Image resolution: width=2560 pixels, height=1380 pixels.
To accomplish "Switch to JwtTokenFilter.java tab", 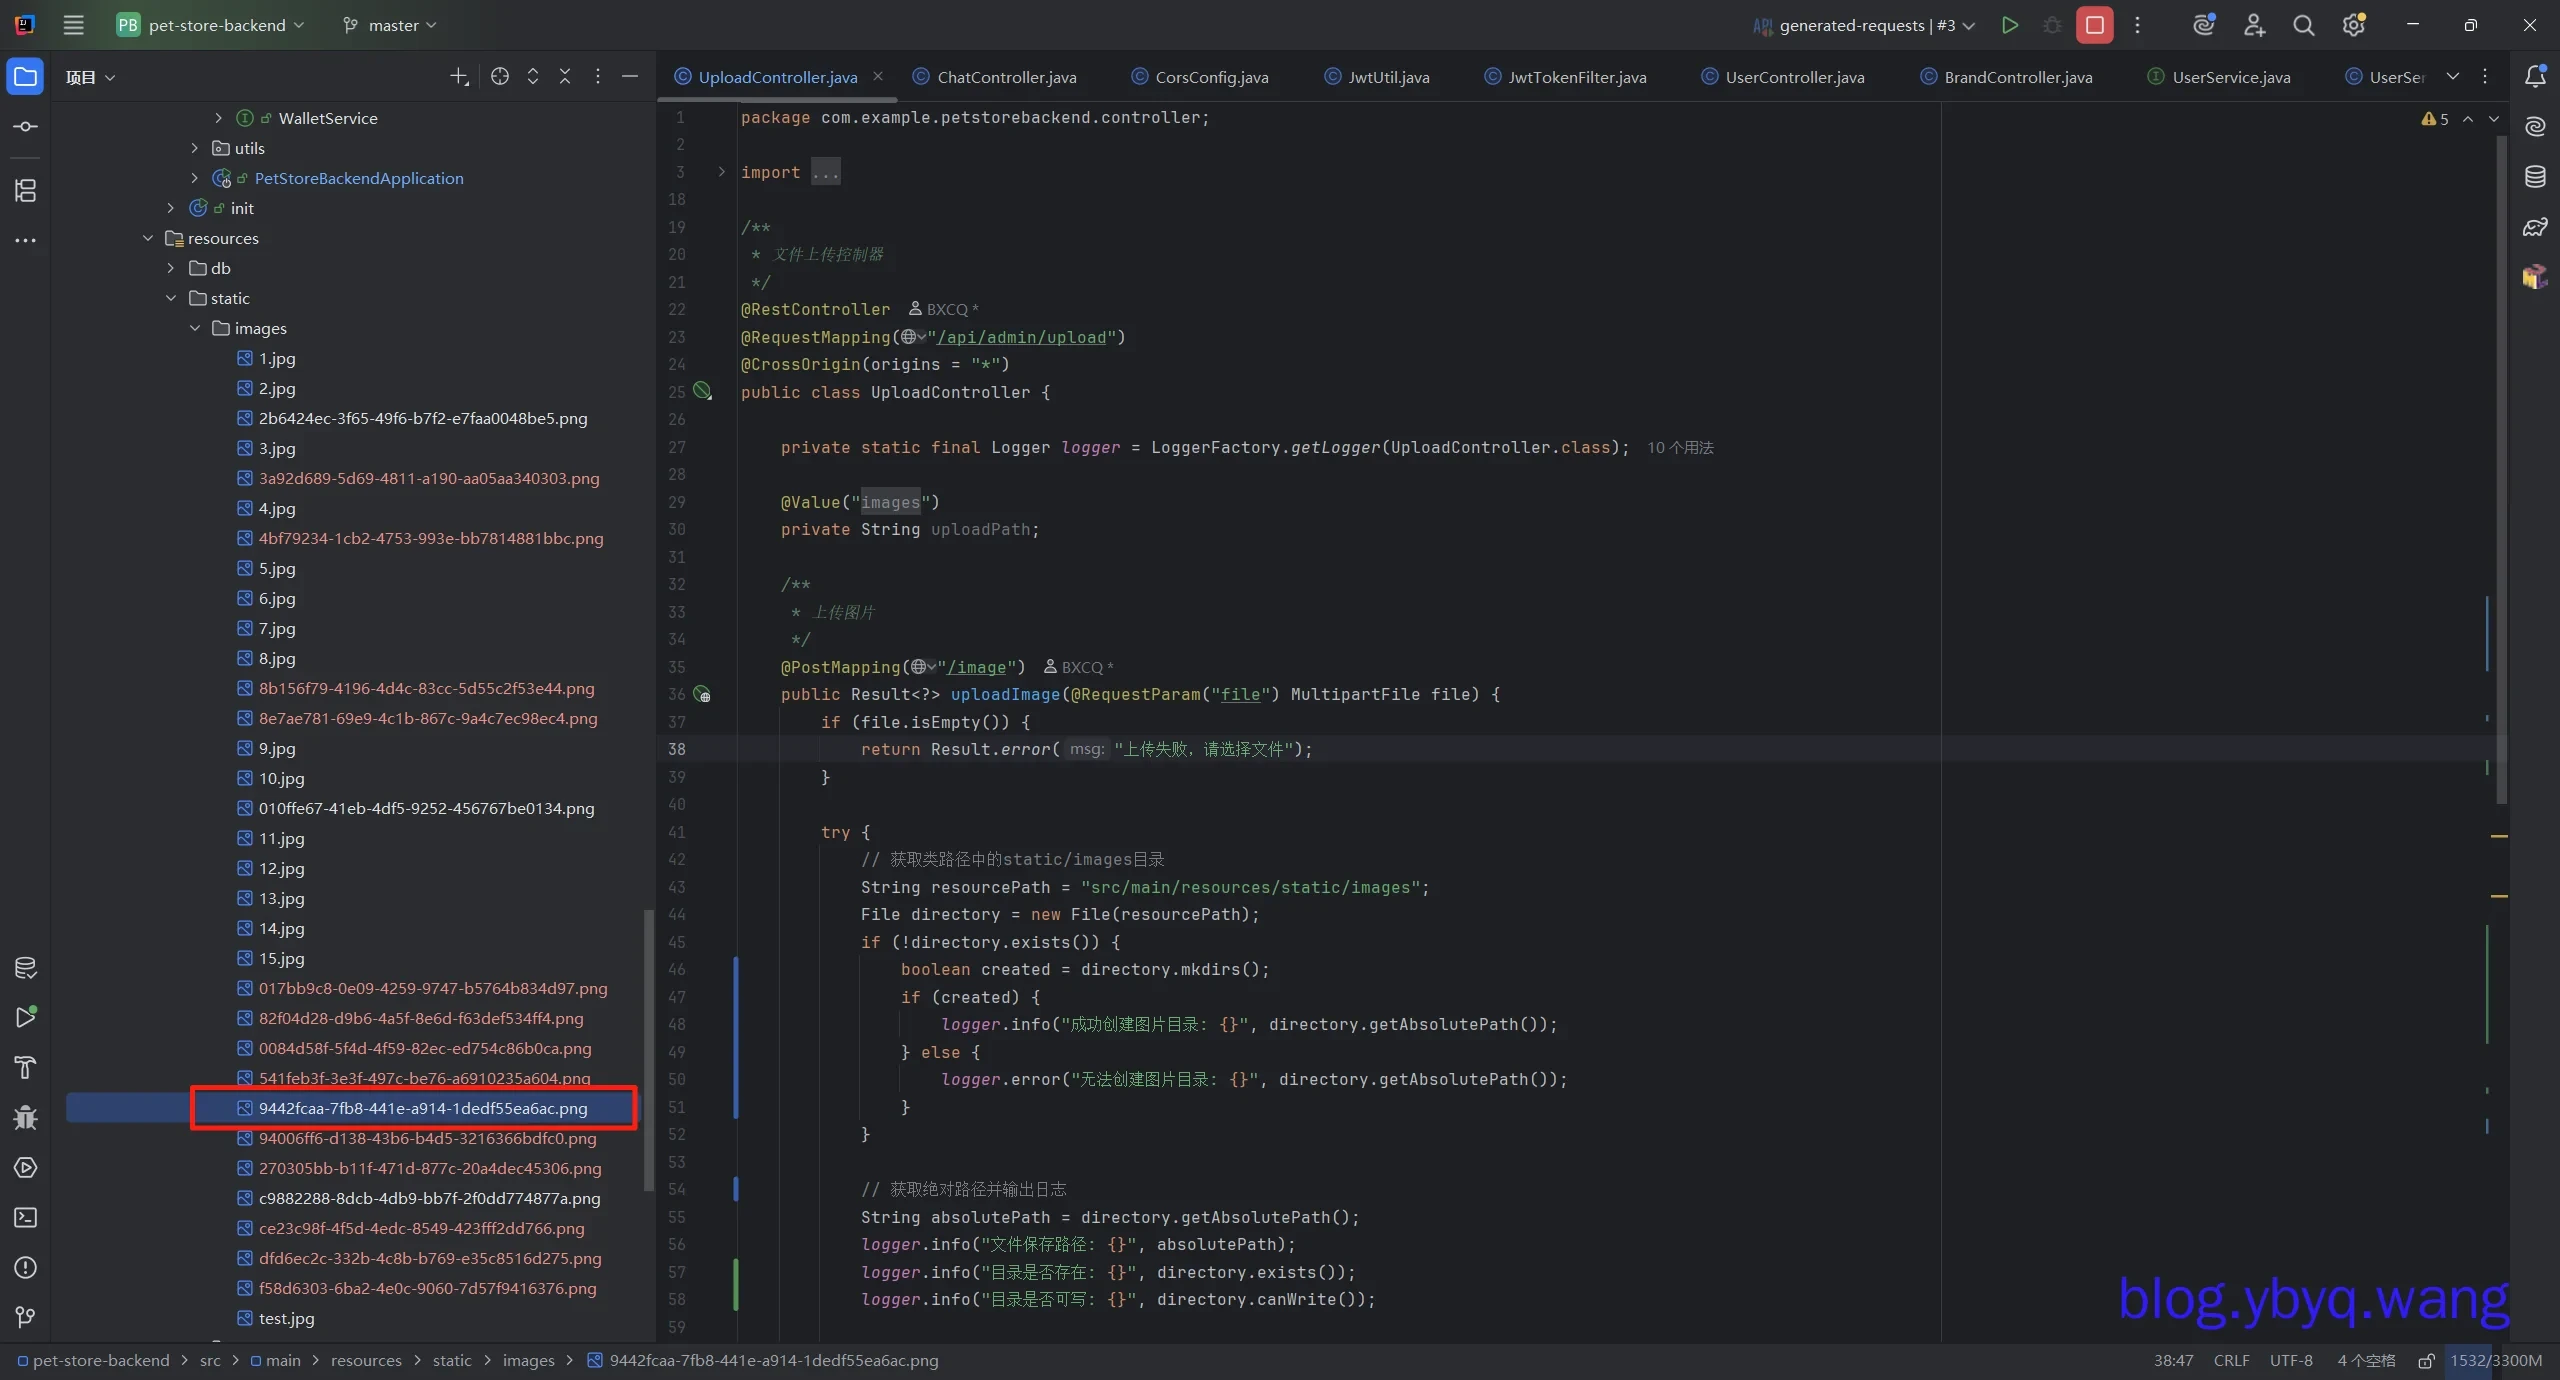I will tap(1565, 77).
